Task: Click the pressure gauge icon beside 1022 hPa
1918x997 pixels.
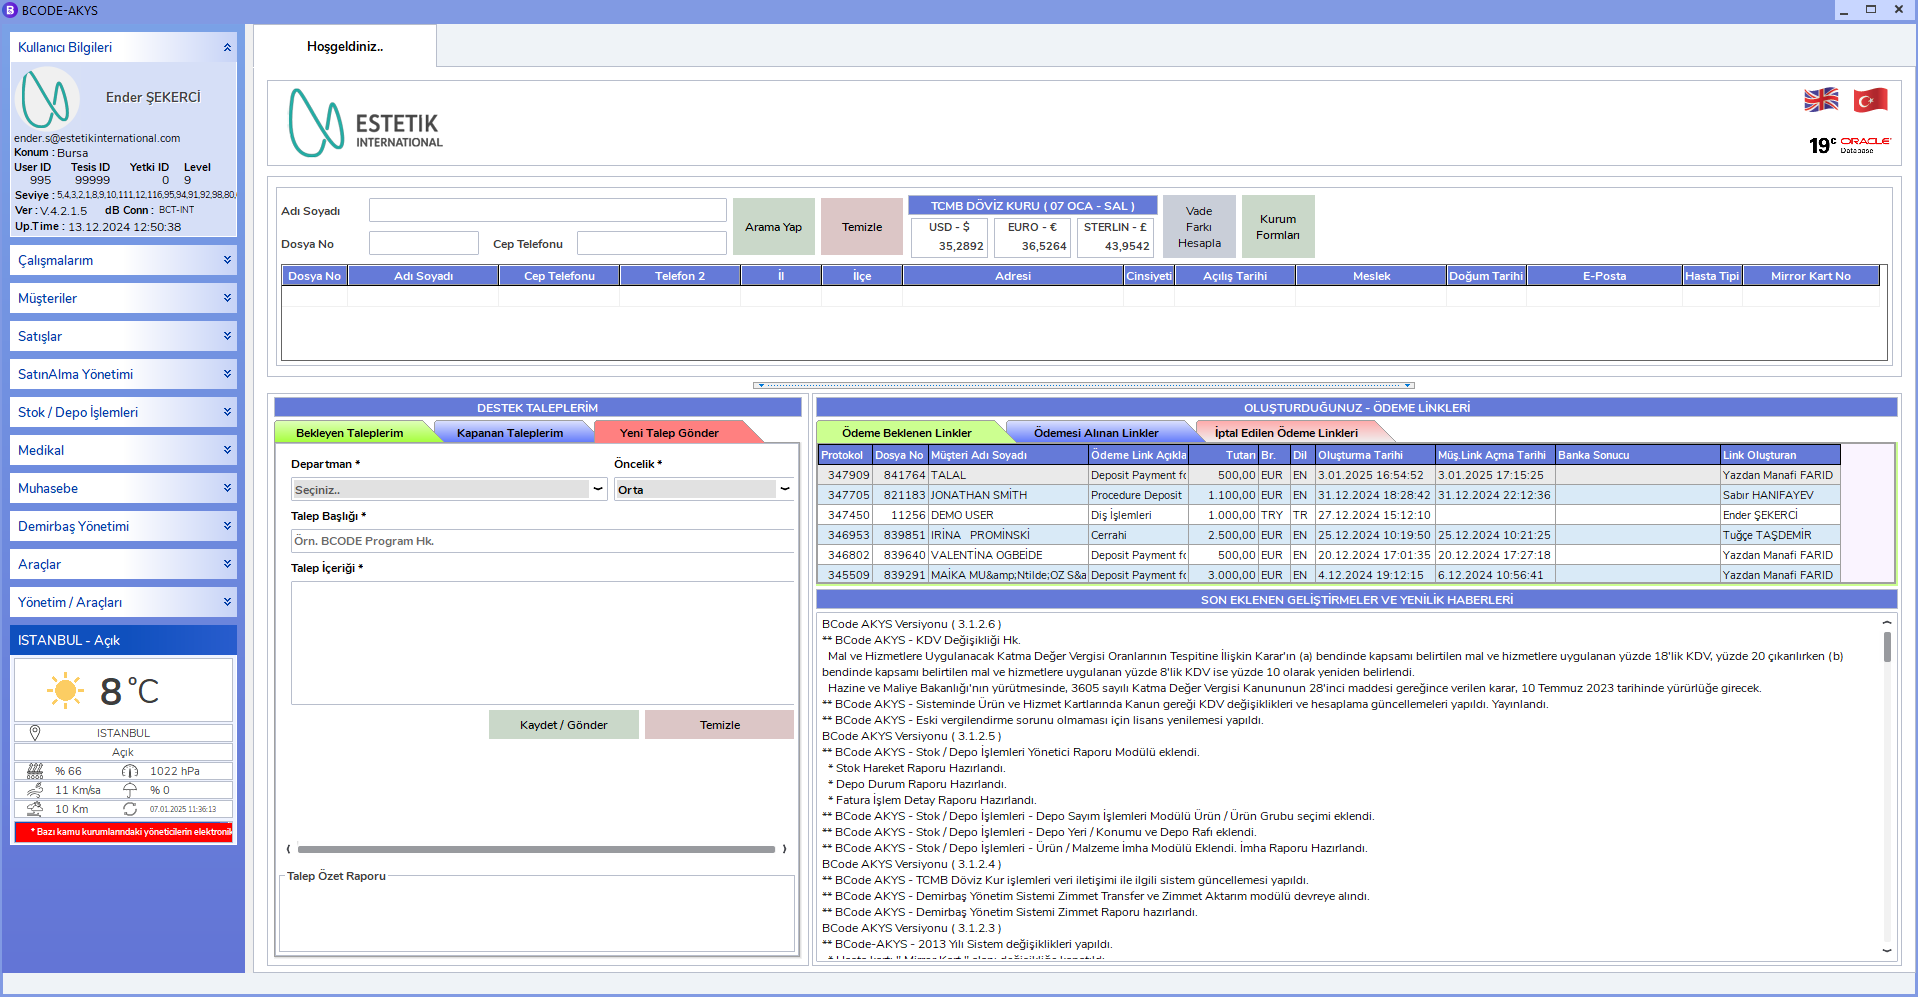Action: [x=130, y=771]
